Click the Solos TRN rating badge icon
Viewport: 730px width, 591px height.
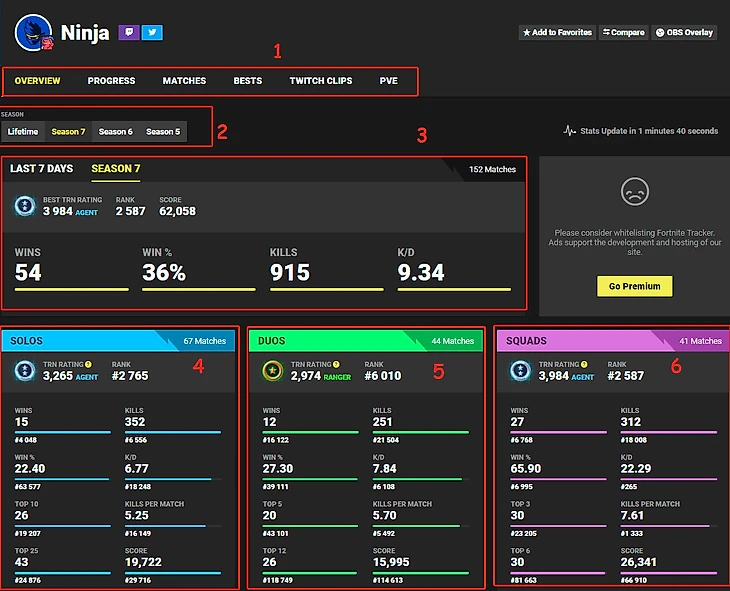[26, 370]
